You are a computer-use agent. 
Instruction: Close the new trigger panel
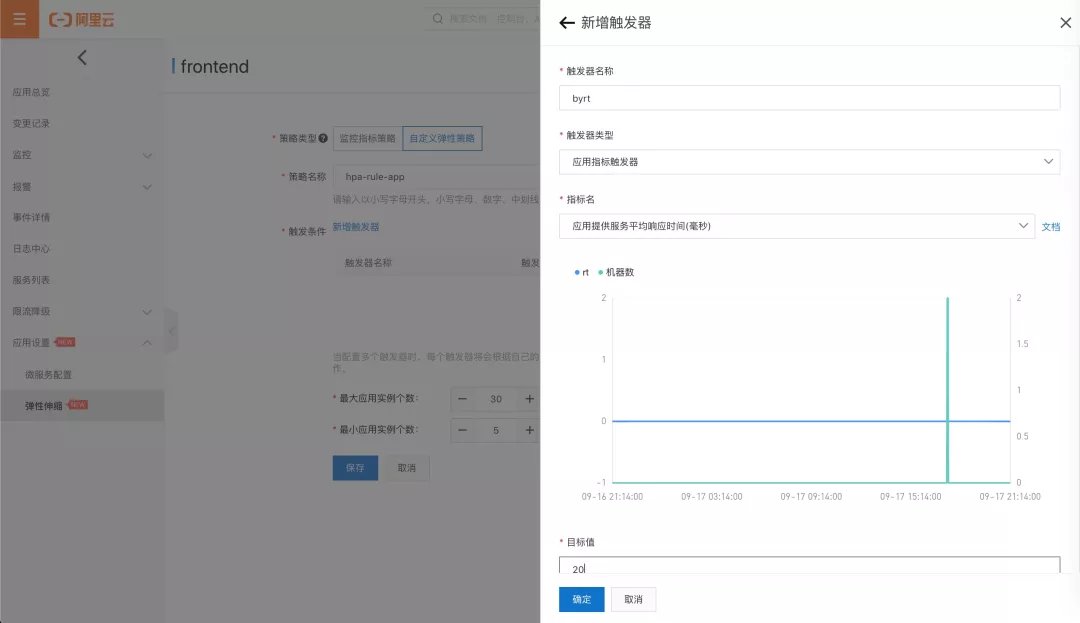click(1066, 23)
